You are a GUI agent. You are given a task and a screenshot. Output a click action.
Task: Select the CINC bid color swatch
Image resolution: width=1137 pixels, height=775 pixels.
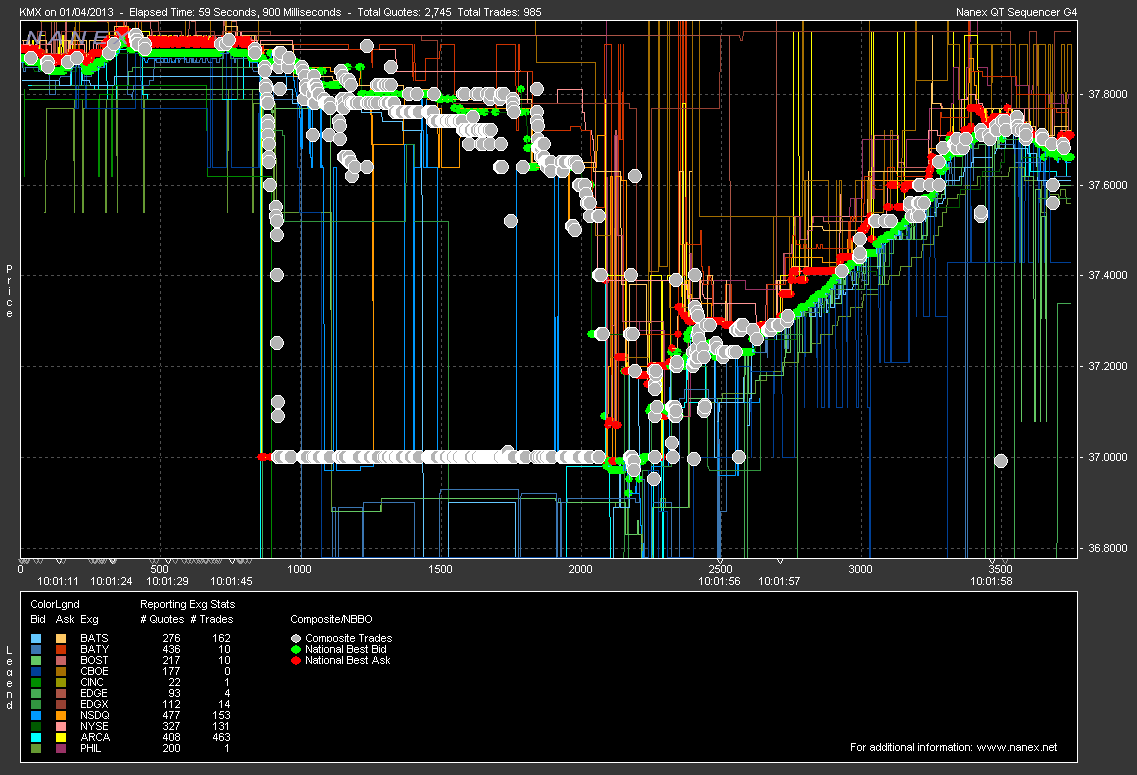click(x=36, y=682)
